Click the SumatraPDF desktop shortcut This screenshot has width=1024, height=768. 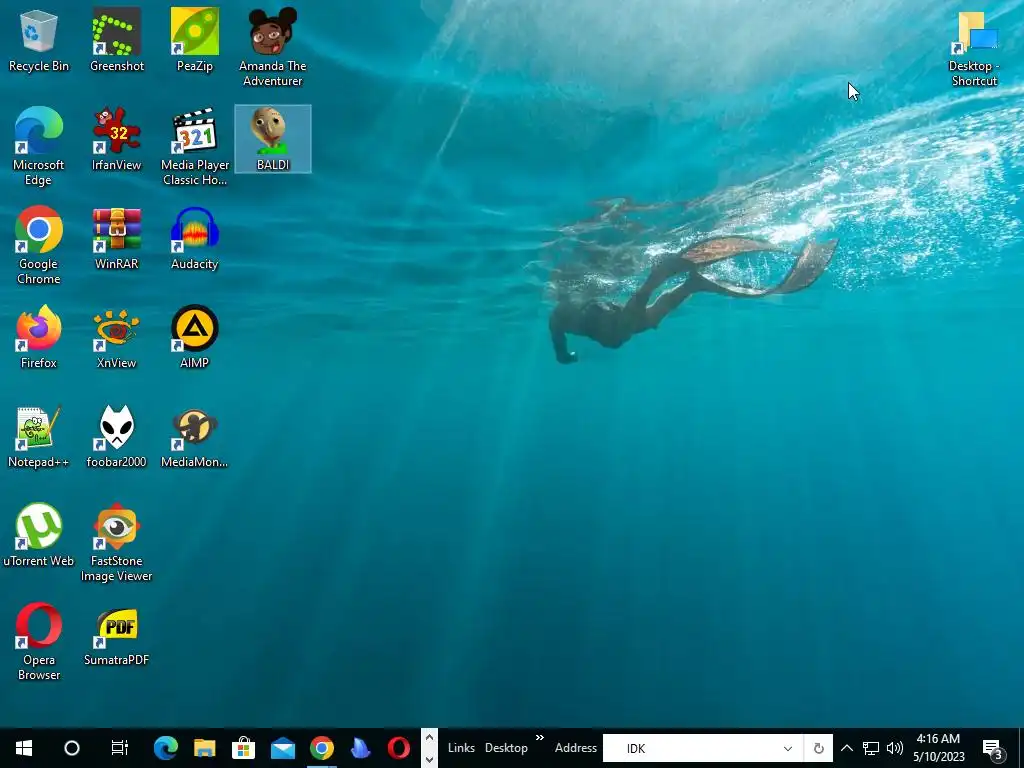116,635
